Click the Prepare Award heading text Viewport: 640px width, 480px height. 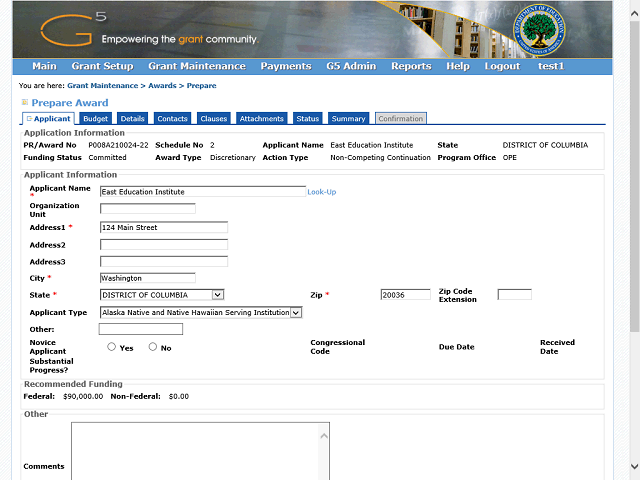(70, 102)
